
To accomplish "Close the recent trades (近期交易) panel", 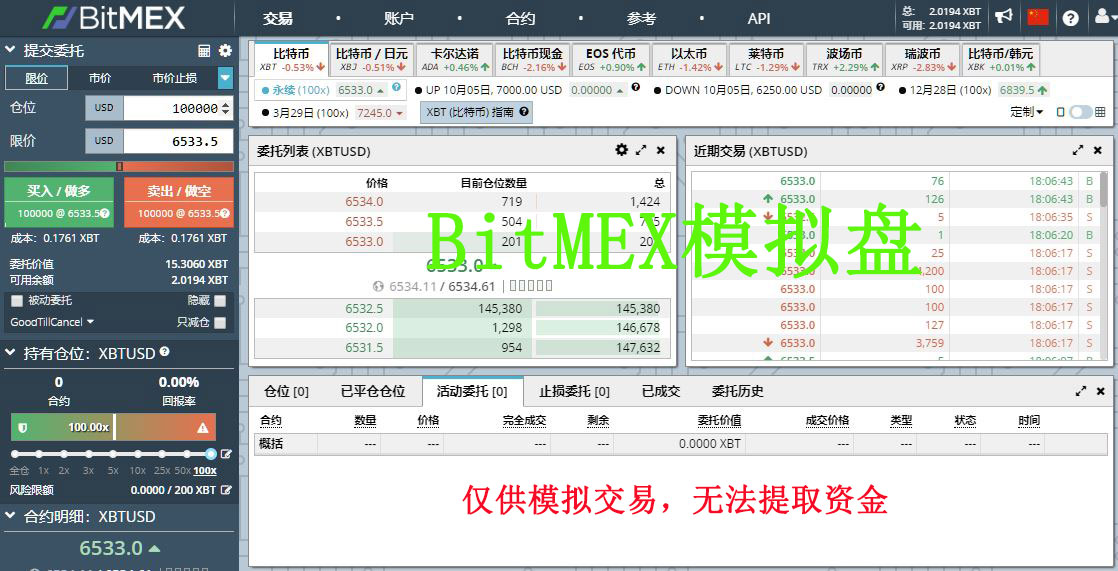I will [x=1098, y=150].
